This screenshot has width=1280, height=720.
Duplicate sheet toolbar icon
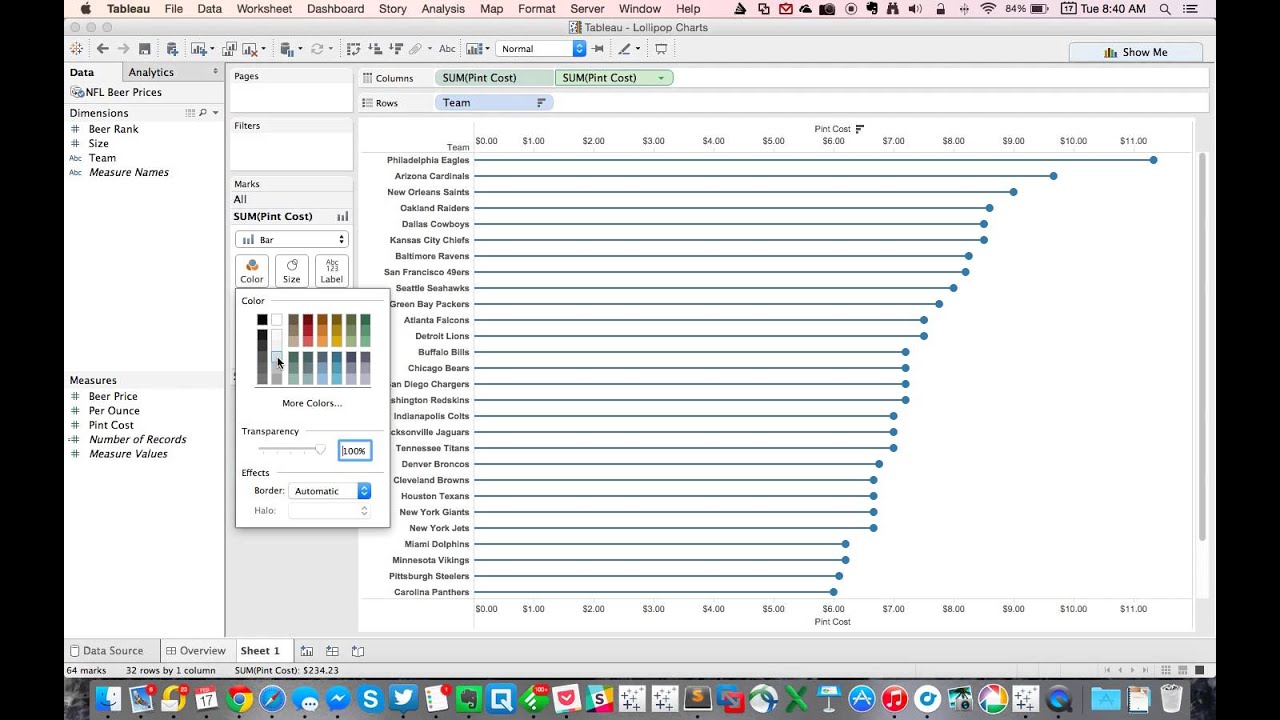coord(229,48)
